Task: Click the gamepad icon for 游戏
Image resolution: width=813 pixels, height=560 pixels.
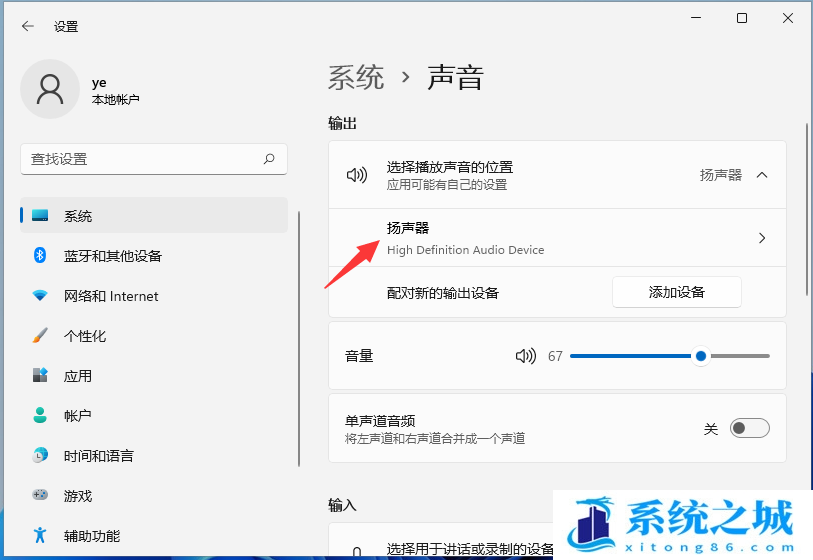Action: tap(40, 495)
